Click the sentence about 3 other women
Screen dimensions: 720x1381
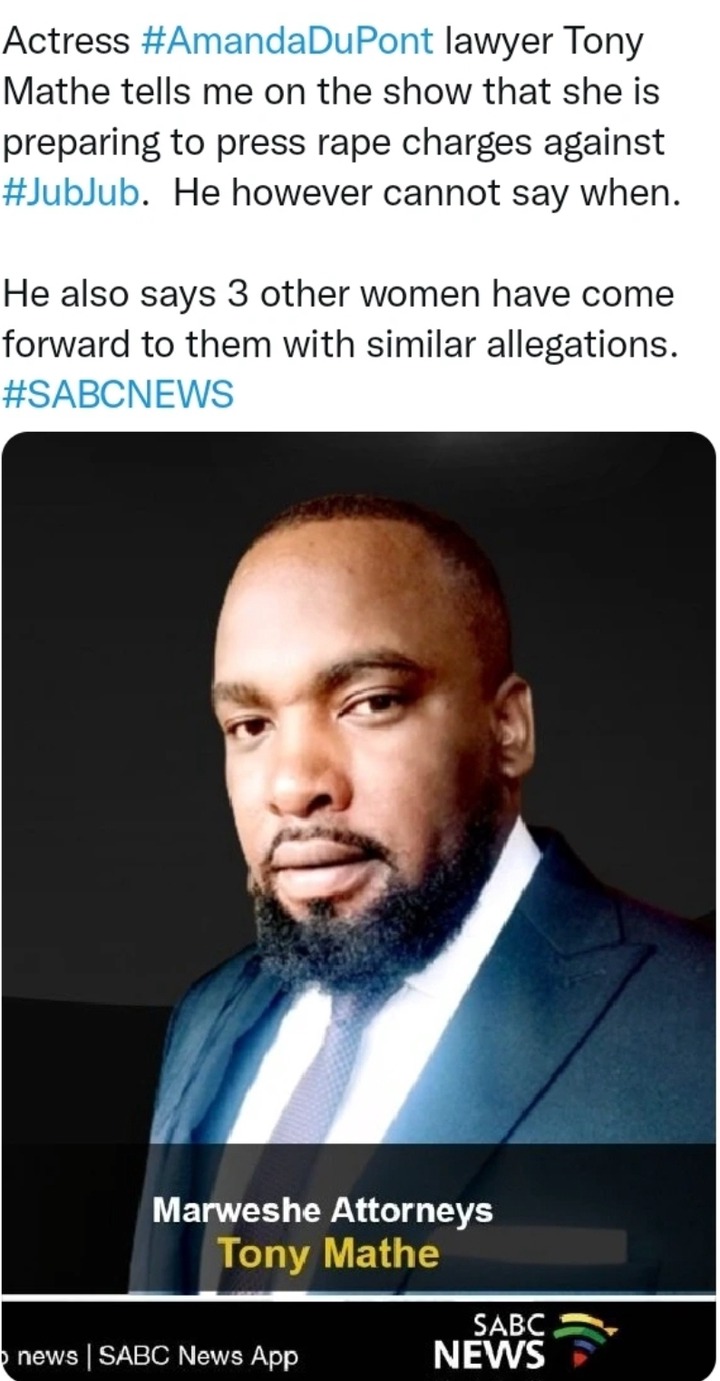(340, 319)
